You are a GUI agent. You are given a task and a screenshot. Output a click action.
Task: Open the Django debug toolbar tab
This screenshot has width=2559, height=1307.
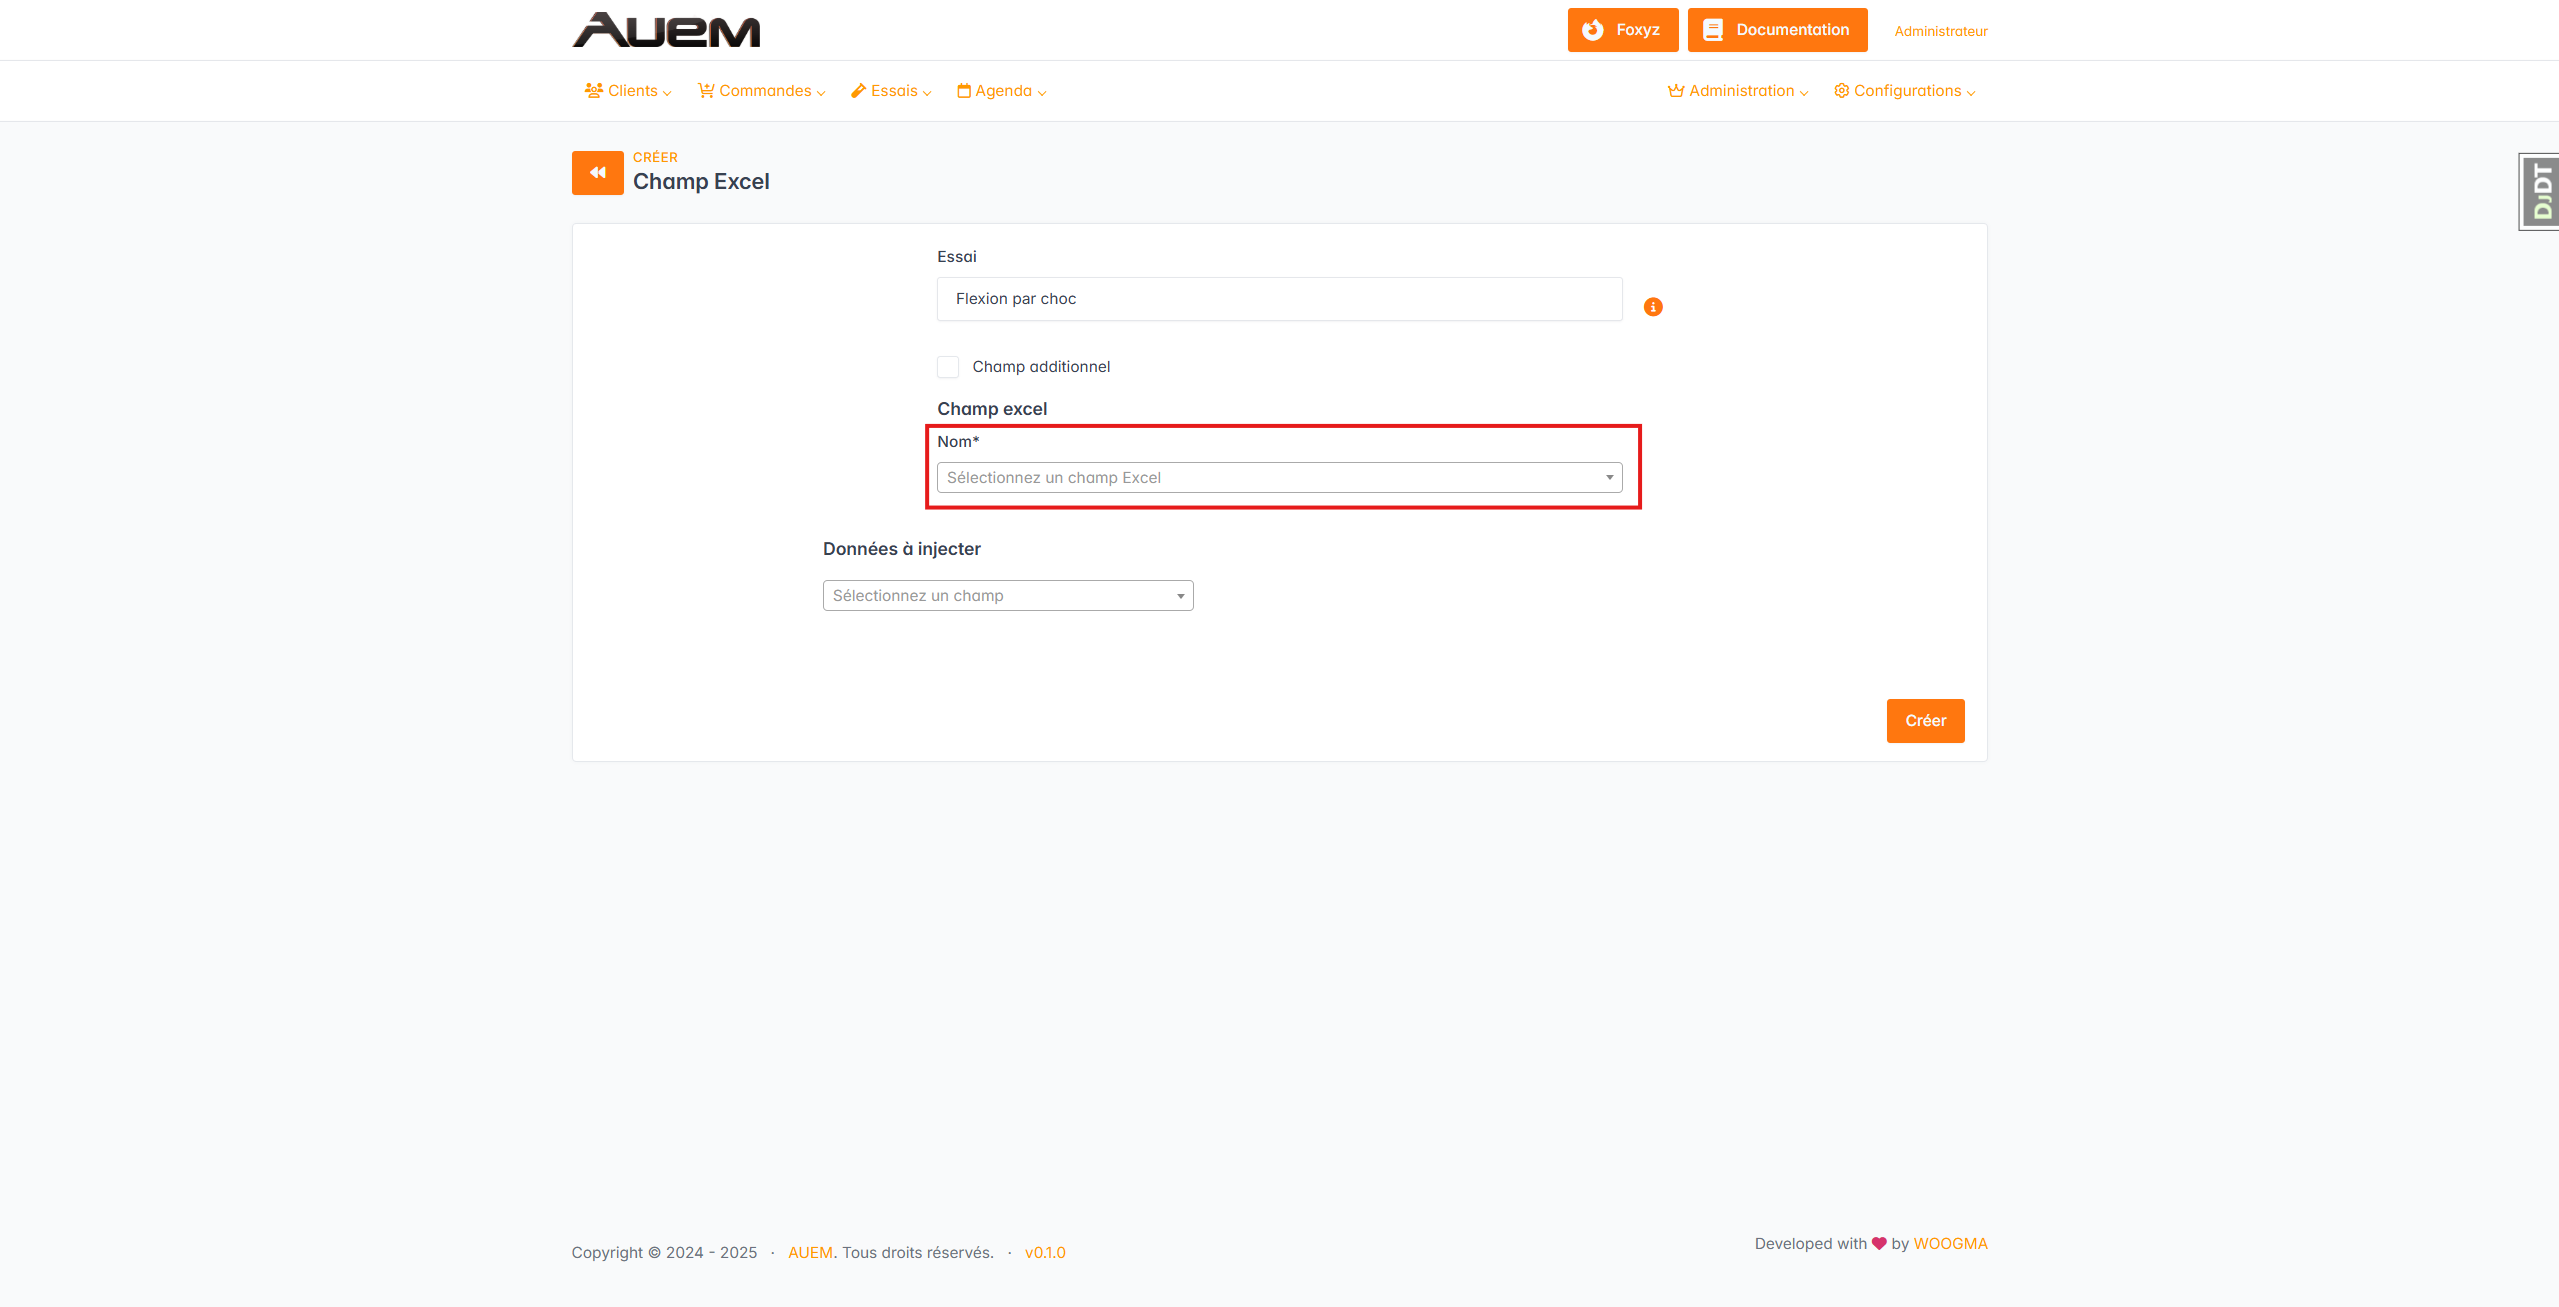[x=2540, y=192]
